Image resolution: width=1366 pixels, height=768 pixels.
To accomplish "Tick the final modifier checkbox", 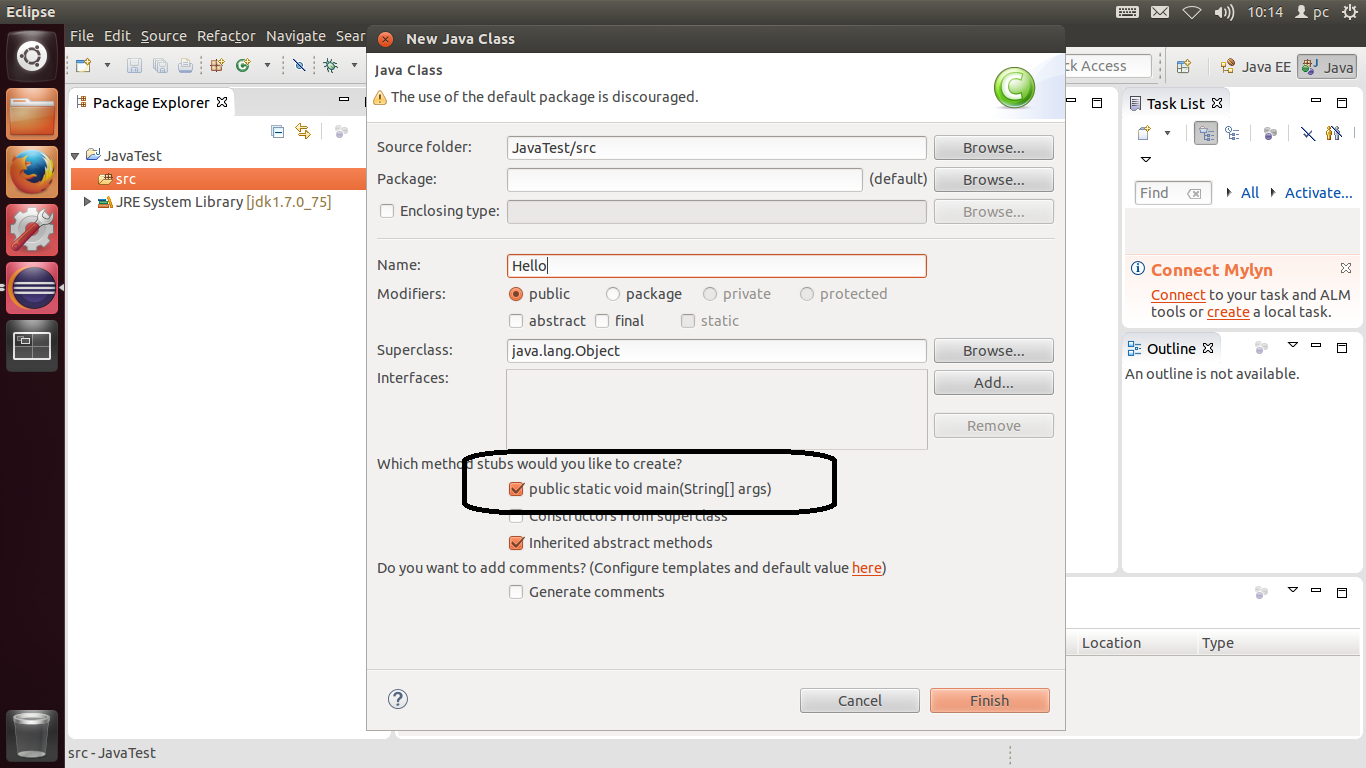I will (x=602, y=321).
